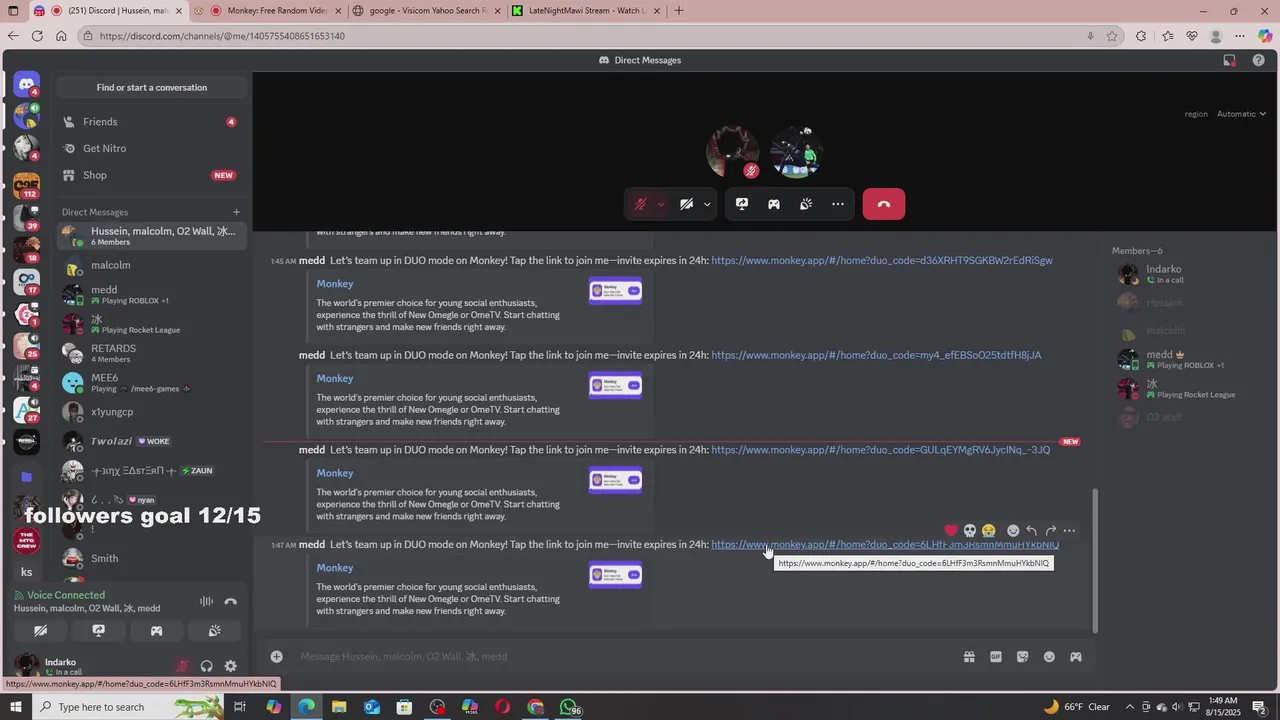Image resolution: width=1280 pixels, height=720 pixels.
Task: Open soundboard in call controls
Action: (806, 204)
